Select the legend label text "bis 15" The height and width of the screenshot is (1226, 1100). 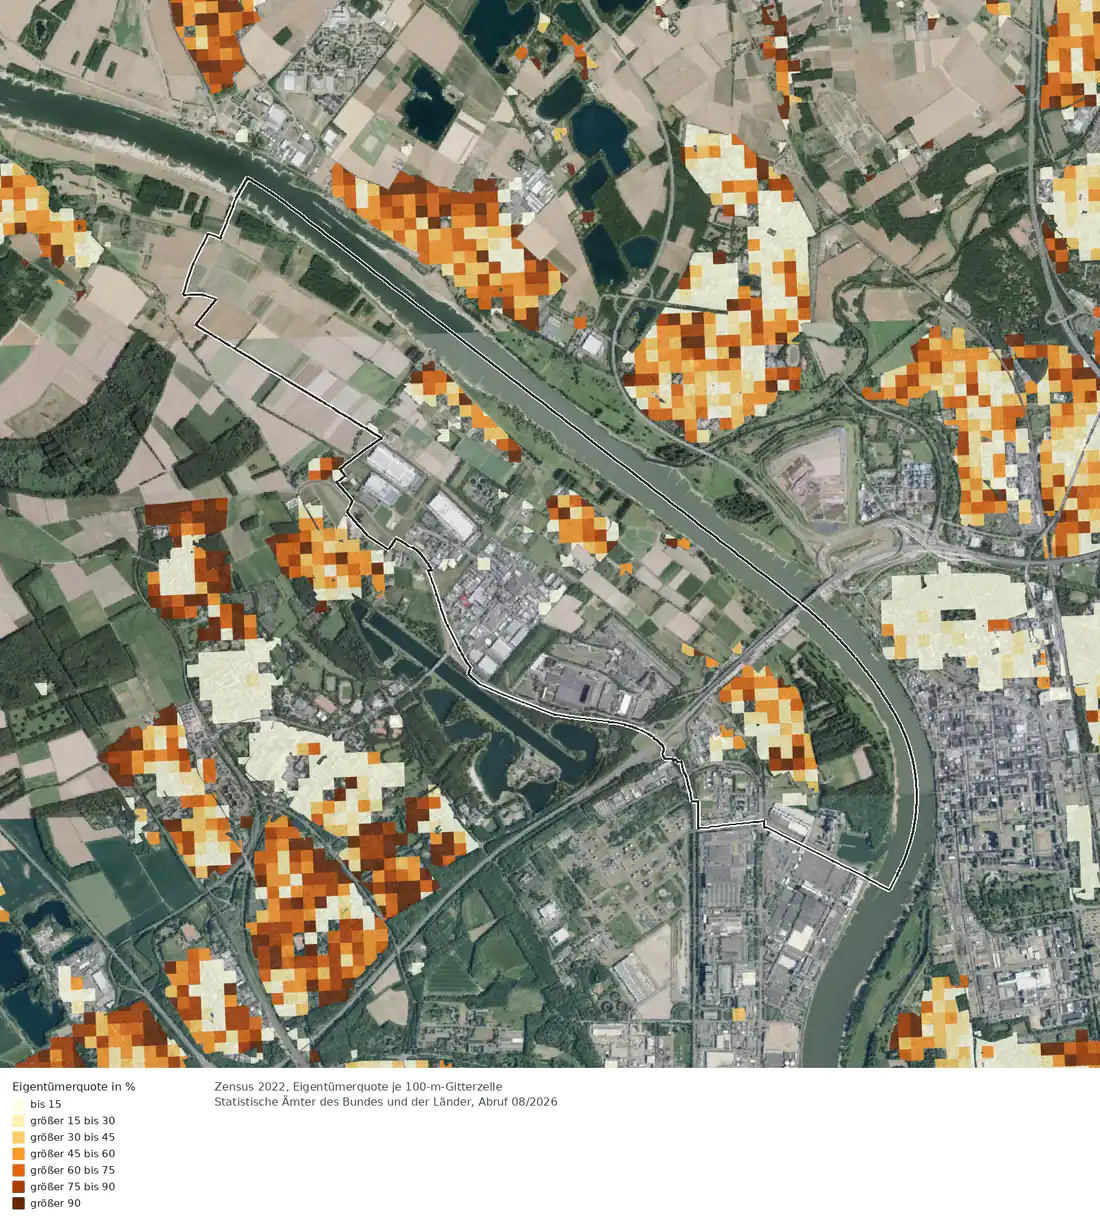(46, 1104)
